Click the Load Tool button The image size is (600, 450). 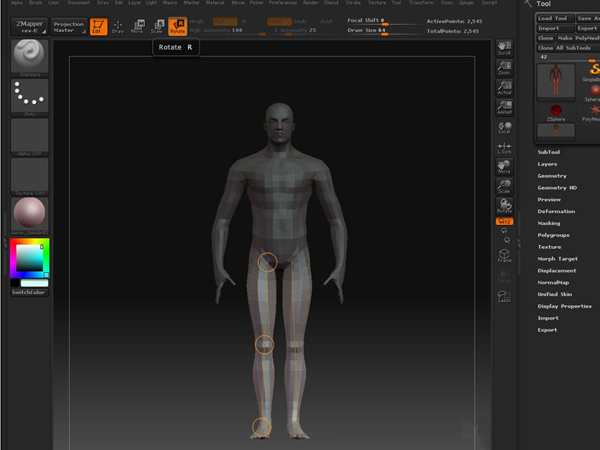coord(554,18)
